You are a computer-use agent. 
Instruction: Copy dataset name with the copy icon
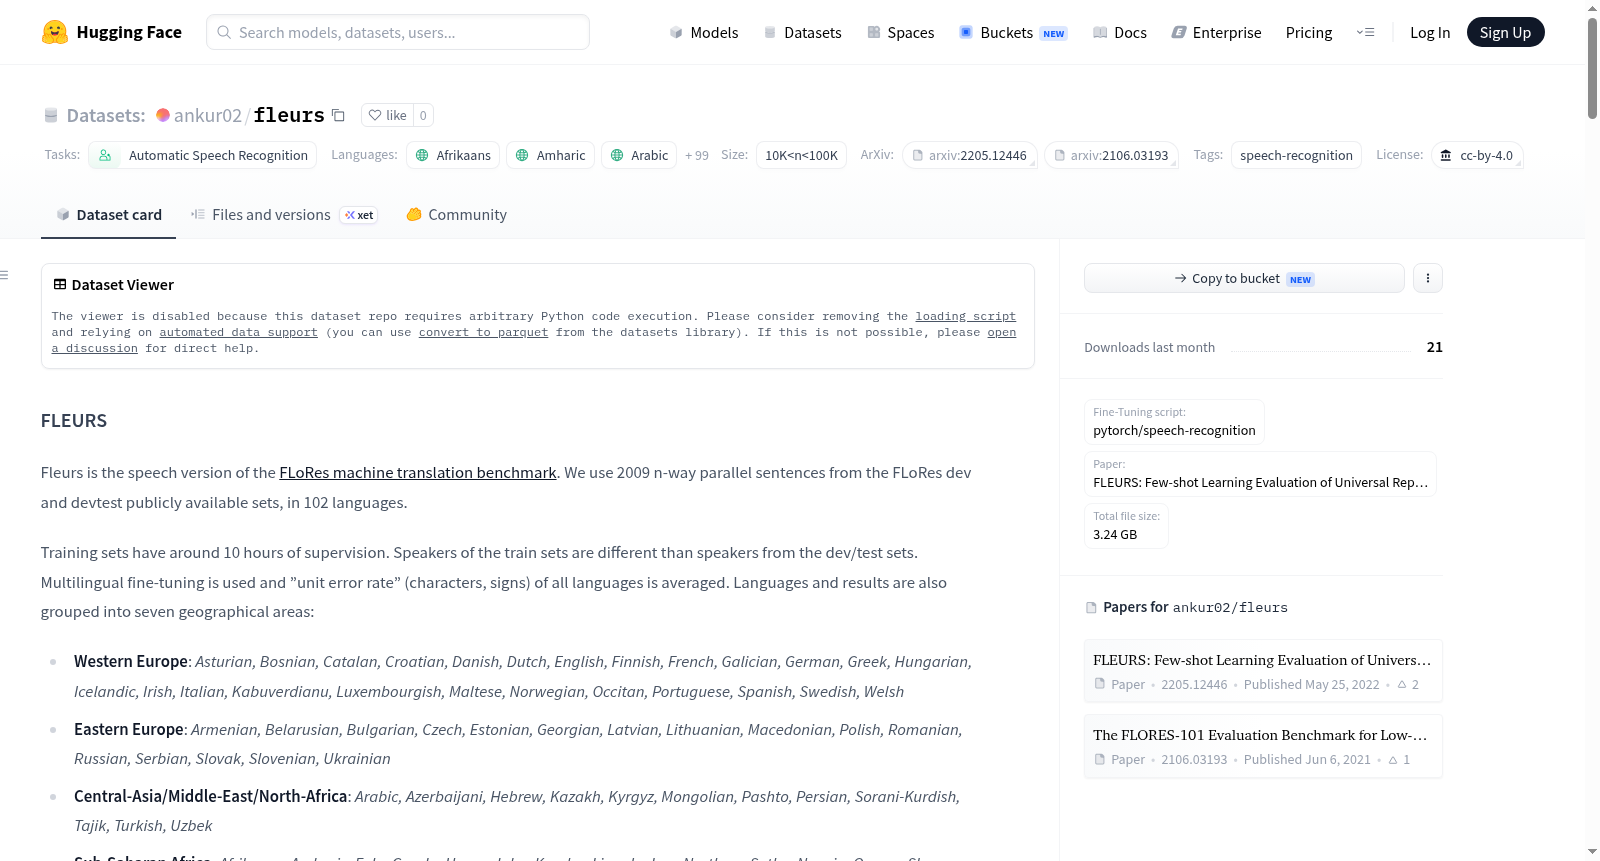pos(339,115)
